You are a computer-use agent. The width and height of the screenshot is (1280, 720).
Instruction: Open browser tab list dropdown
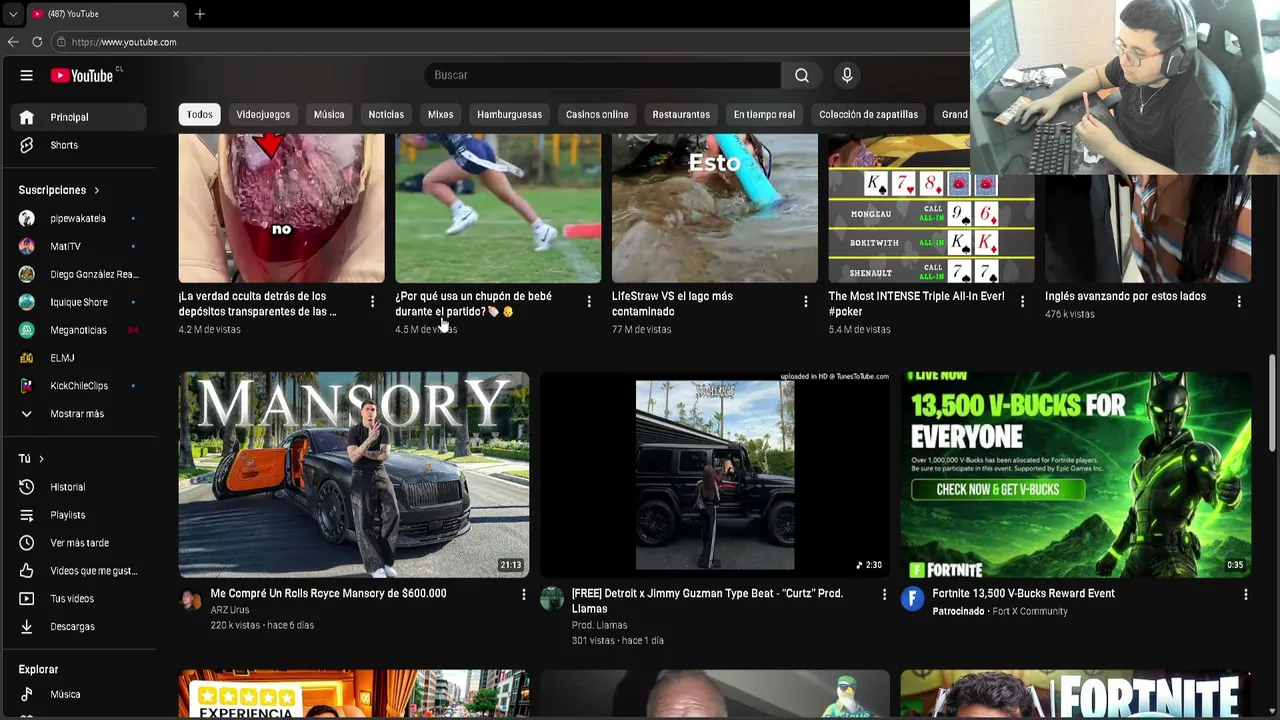tap(12, 14)
